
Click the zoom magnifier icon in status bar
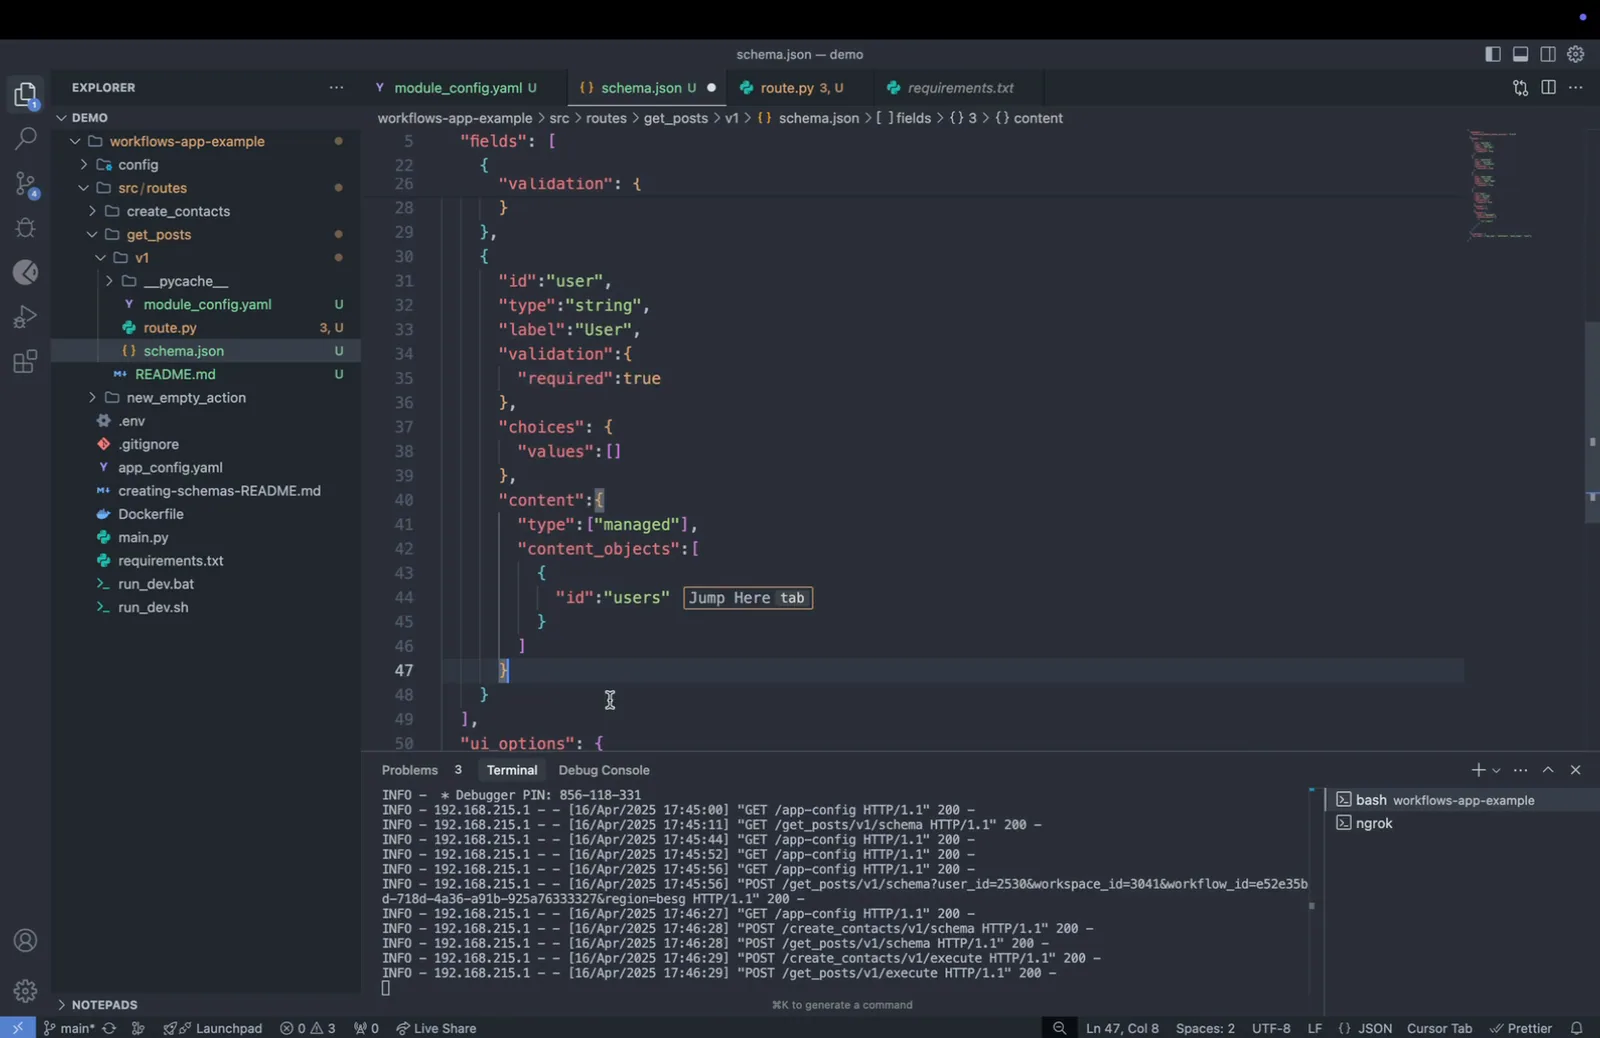pos(1059,1028)
